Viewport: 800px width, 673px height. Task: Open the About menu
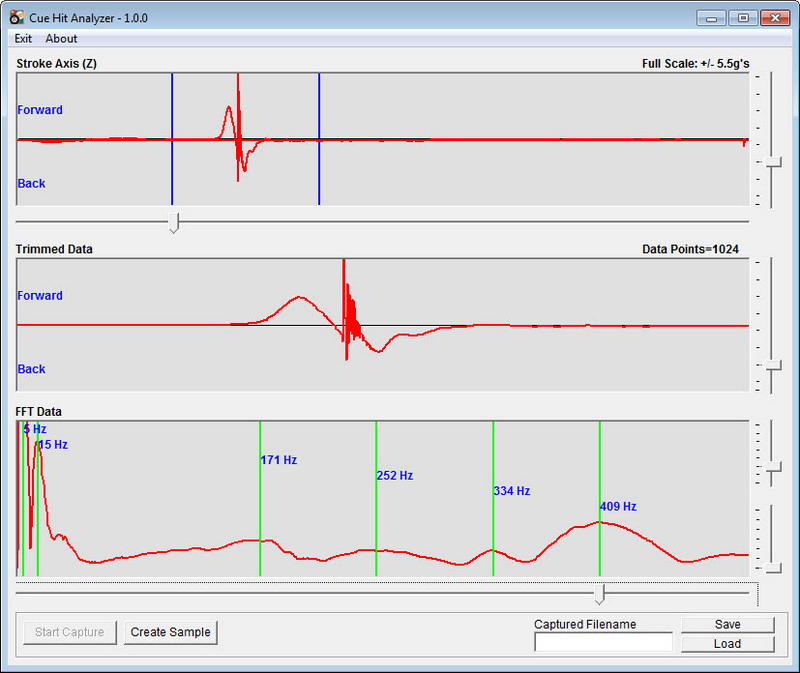(x=61, y=39)
